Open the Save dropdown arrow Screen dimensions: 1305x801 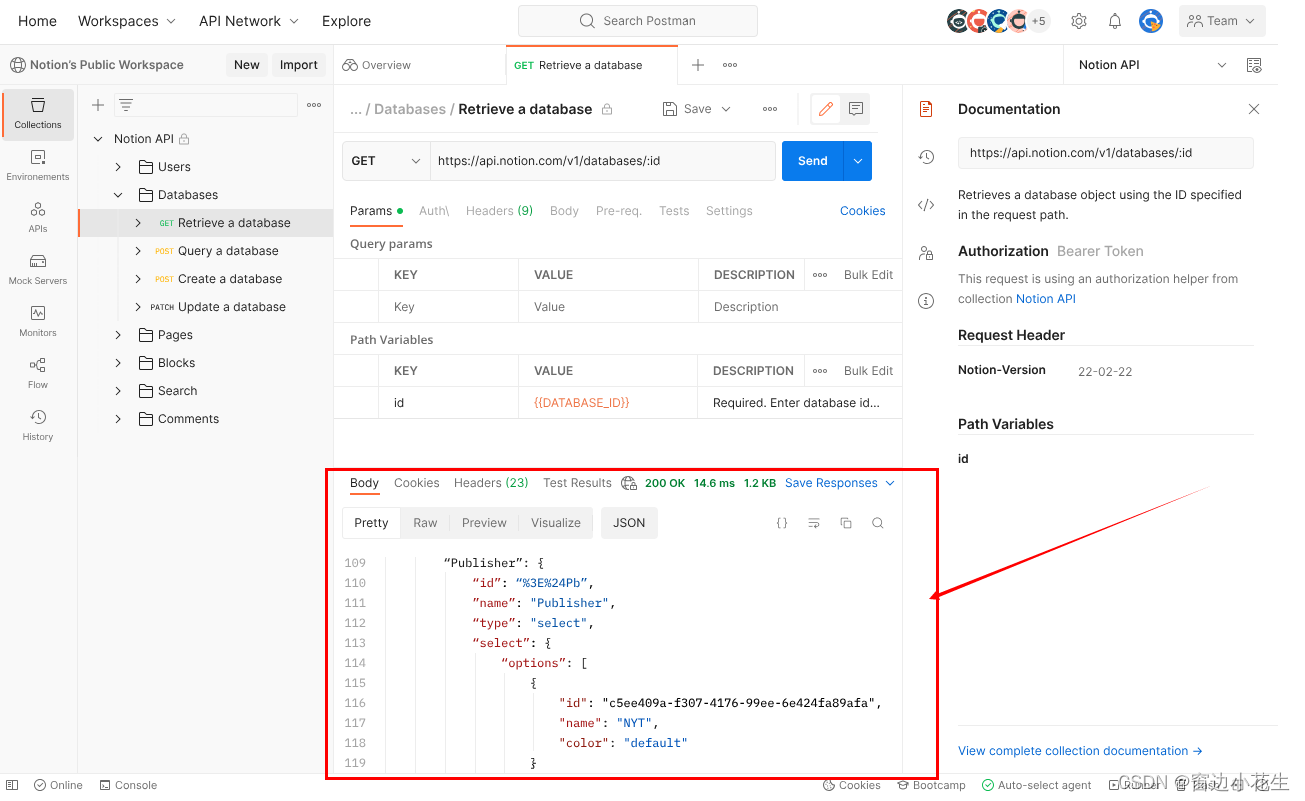(726, 109)
